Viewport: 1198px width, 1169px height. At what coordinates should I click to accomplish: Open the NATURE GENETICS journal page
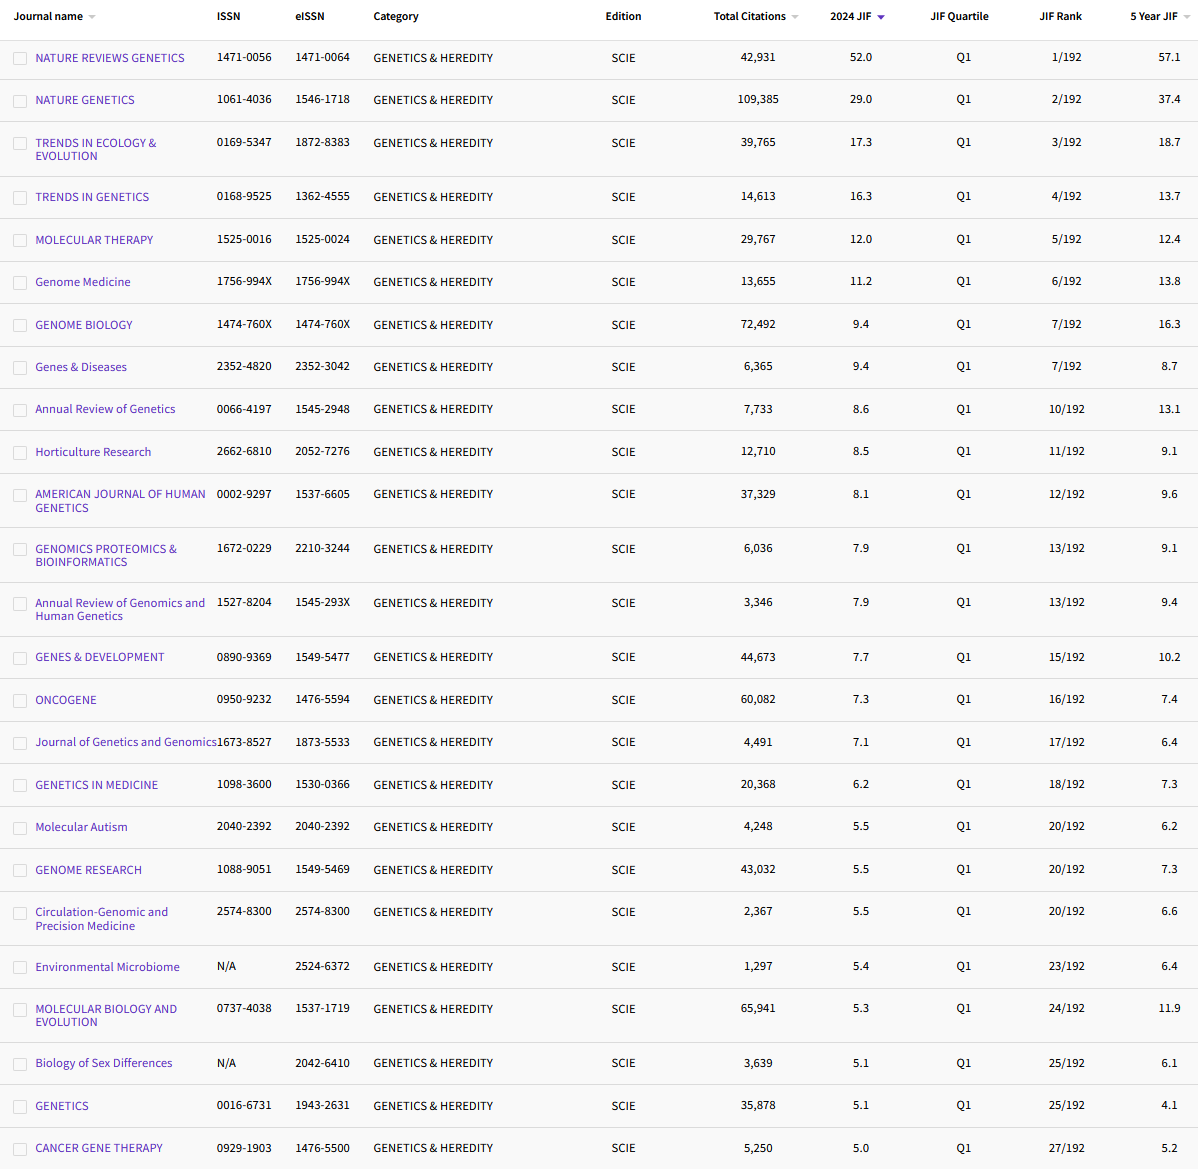(x=85, y=100)
